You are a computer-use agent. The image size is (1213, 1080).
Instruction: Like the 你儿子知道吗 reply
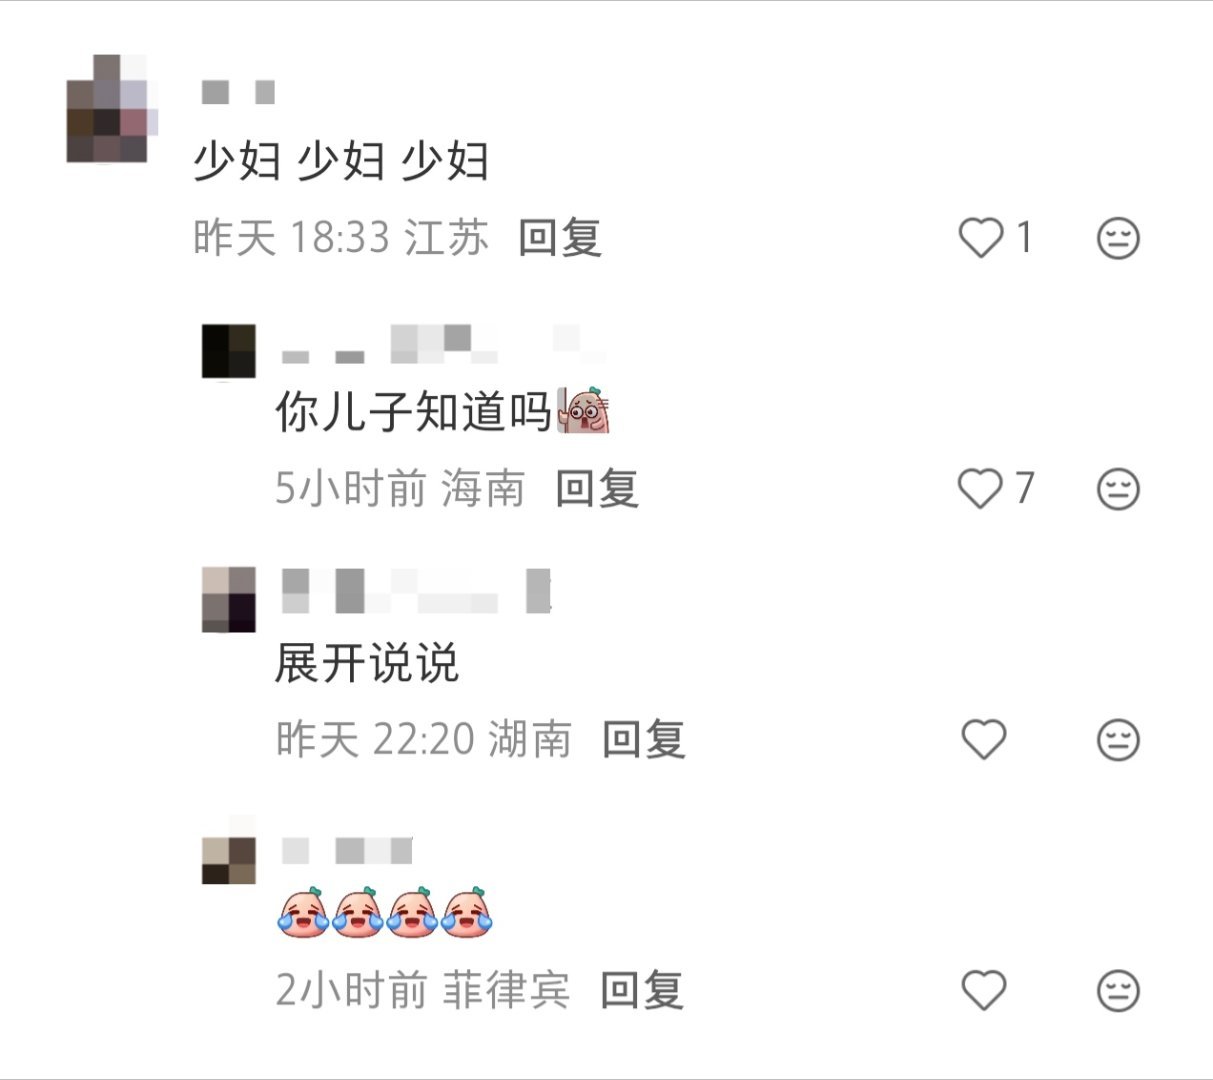pyautogui.click(x=980, y=489)
